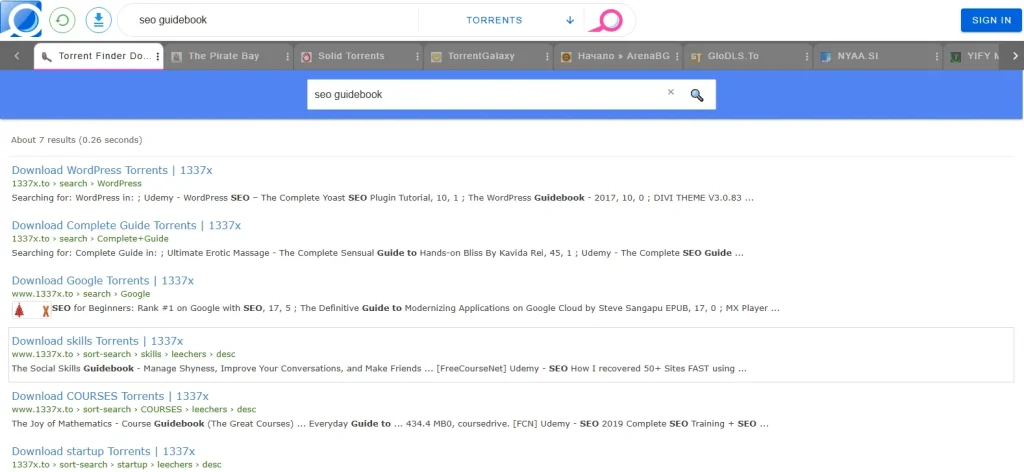The height and width of the screenshot is (472, 1024).
Task: Click the TorrentGalaxy tab favicon
Action: (436, 57)
